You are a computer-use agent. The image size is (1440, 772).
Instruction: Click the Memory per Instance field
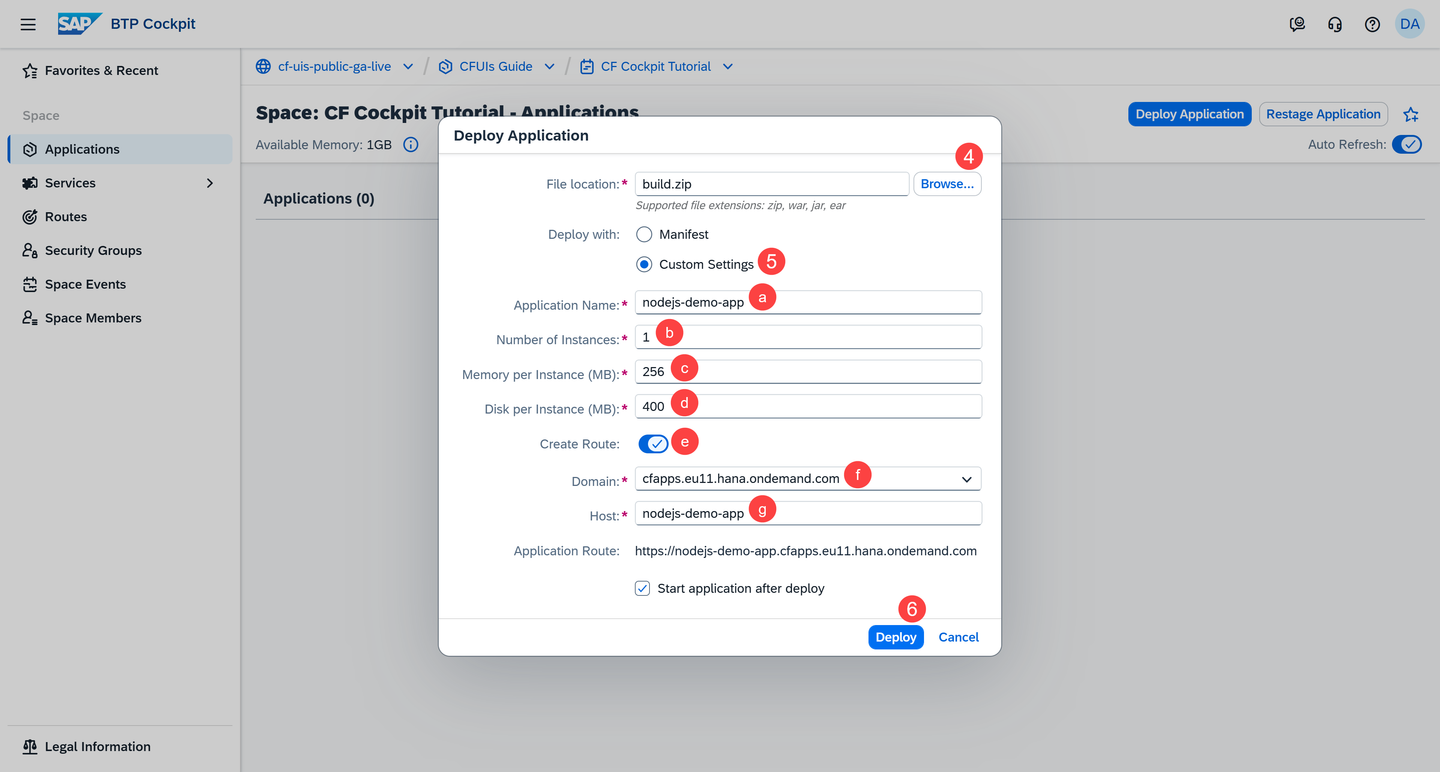[x=808, y=371]
